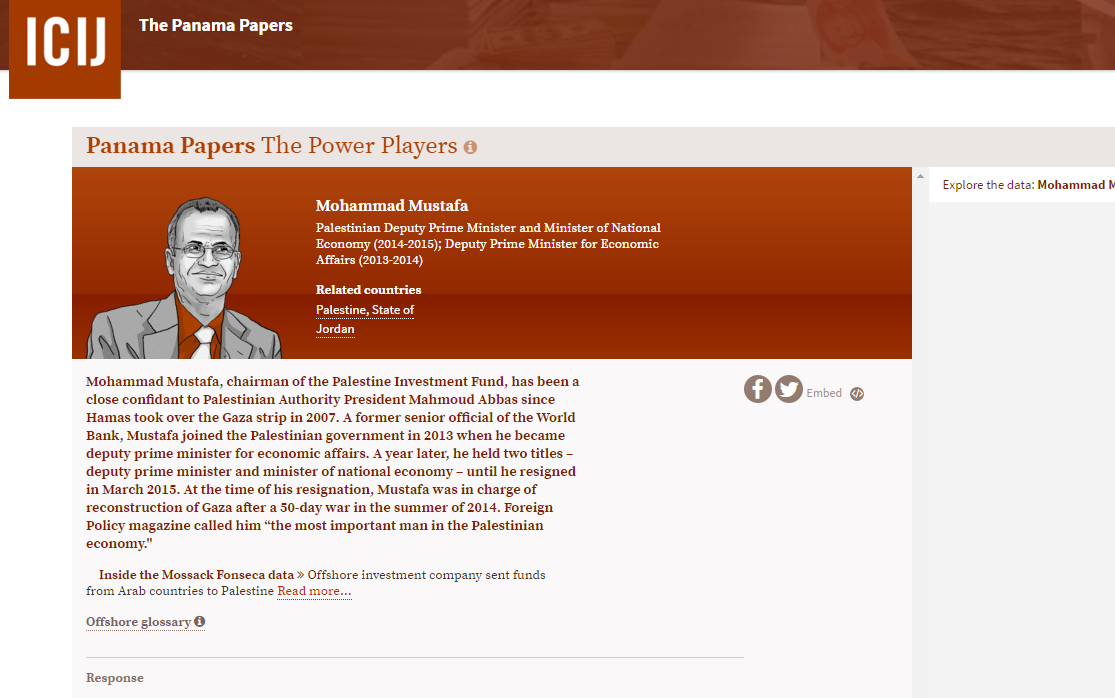Screen dimensions: 1115x698
Task: Click Read more... link
Action: (314, 591)
